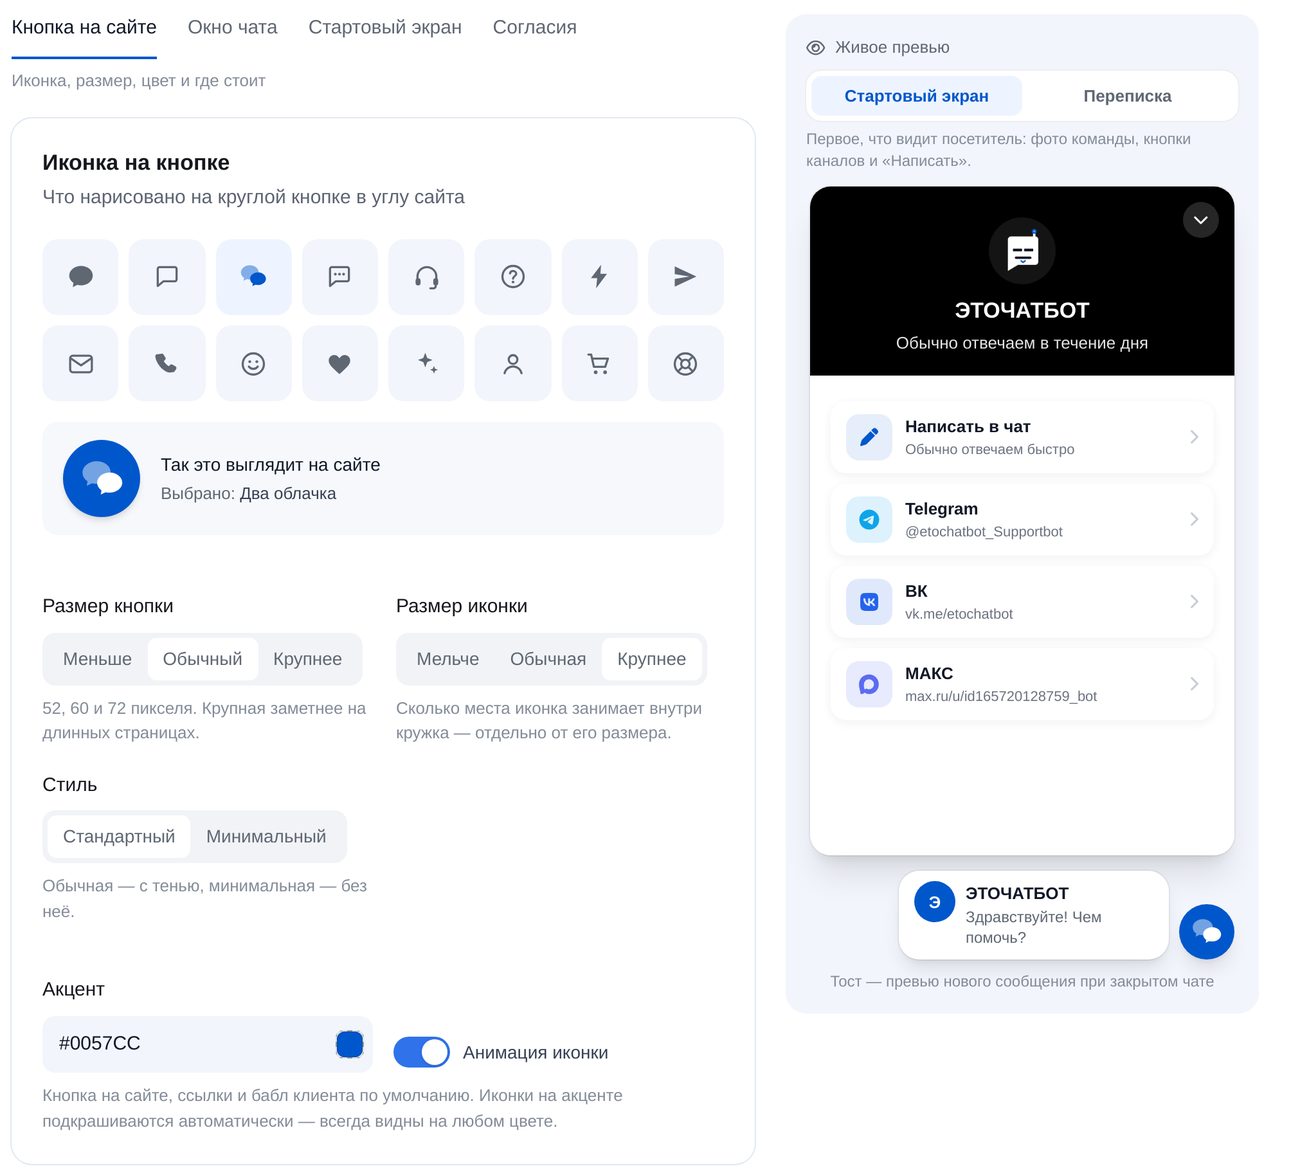The height and width of the screenshot is (1173, 1300).
Task: Show the Переписка preview
Action: [1127, 96]
